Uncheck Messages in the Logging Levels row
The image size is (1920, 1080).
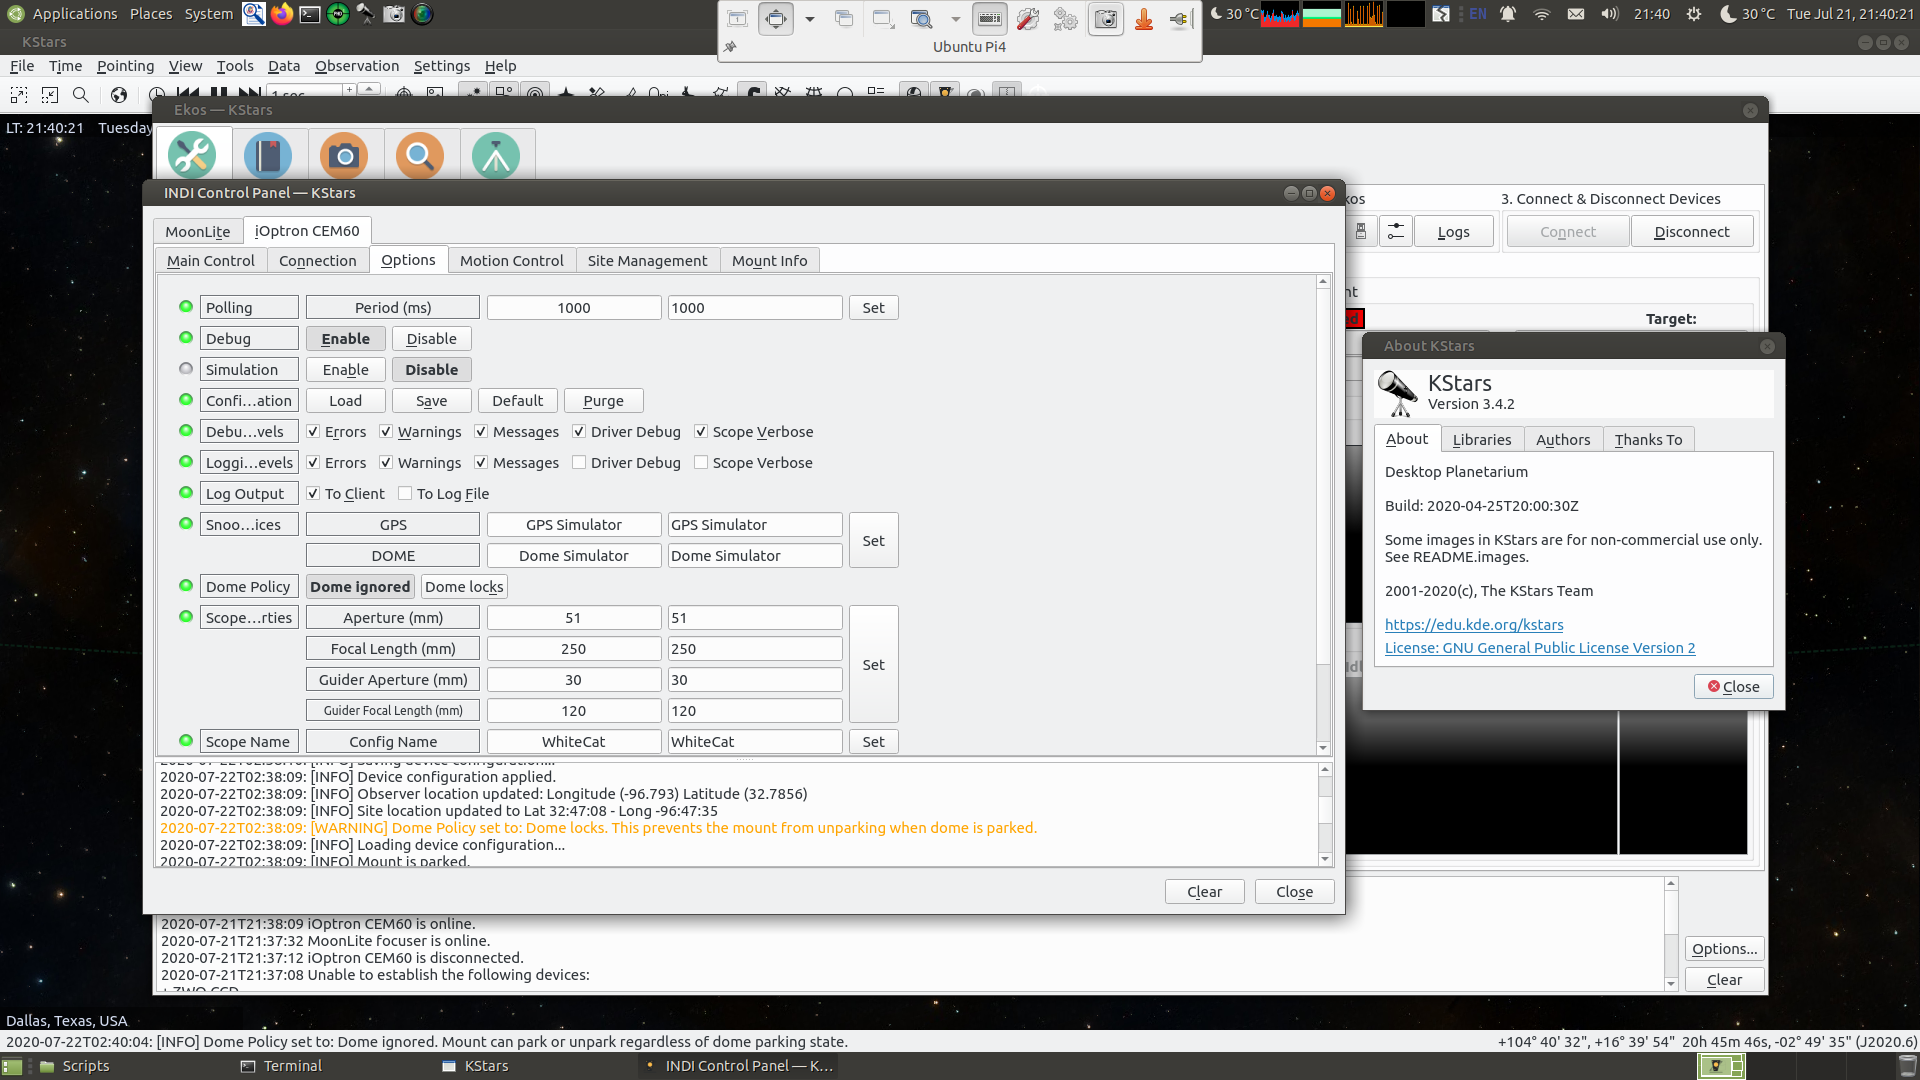[x=481, y=463]
